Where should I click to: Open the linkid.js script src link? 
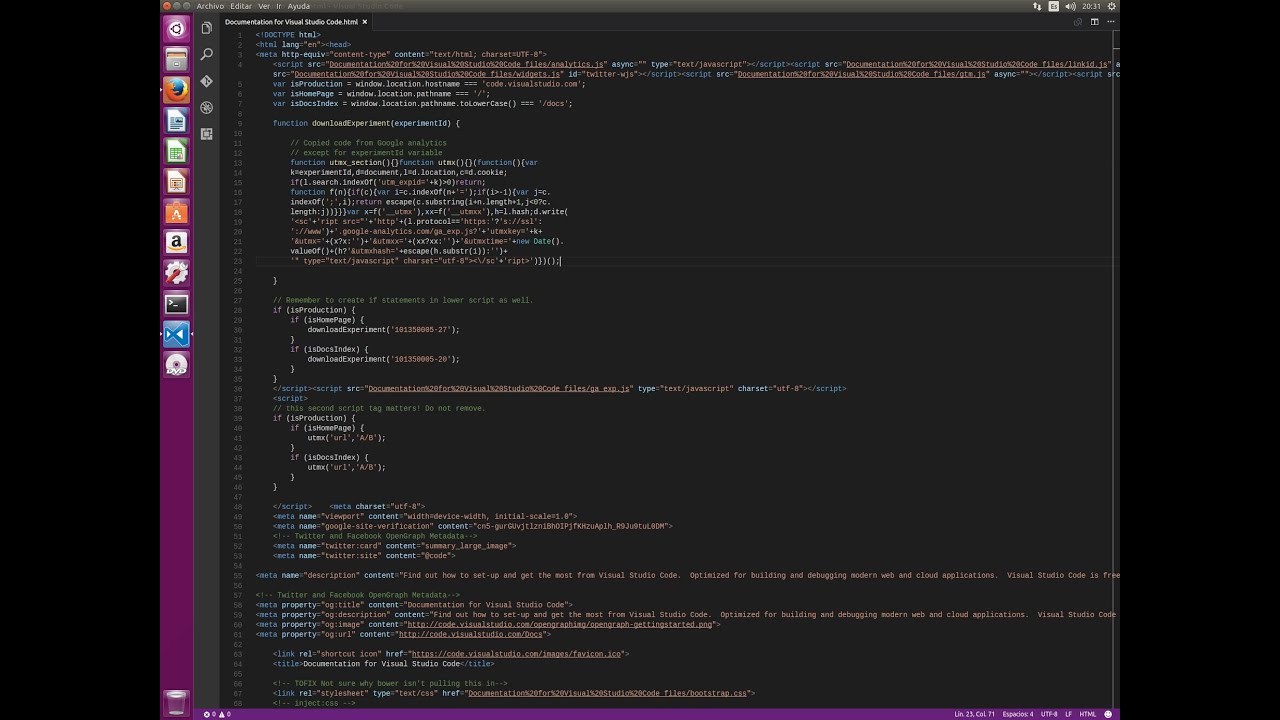coord(976,64)
